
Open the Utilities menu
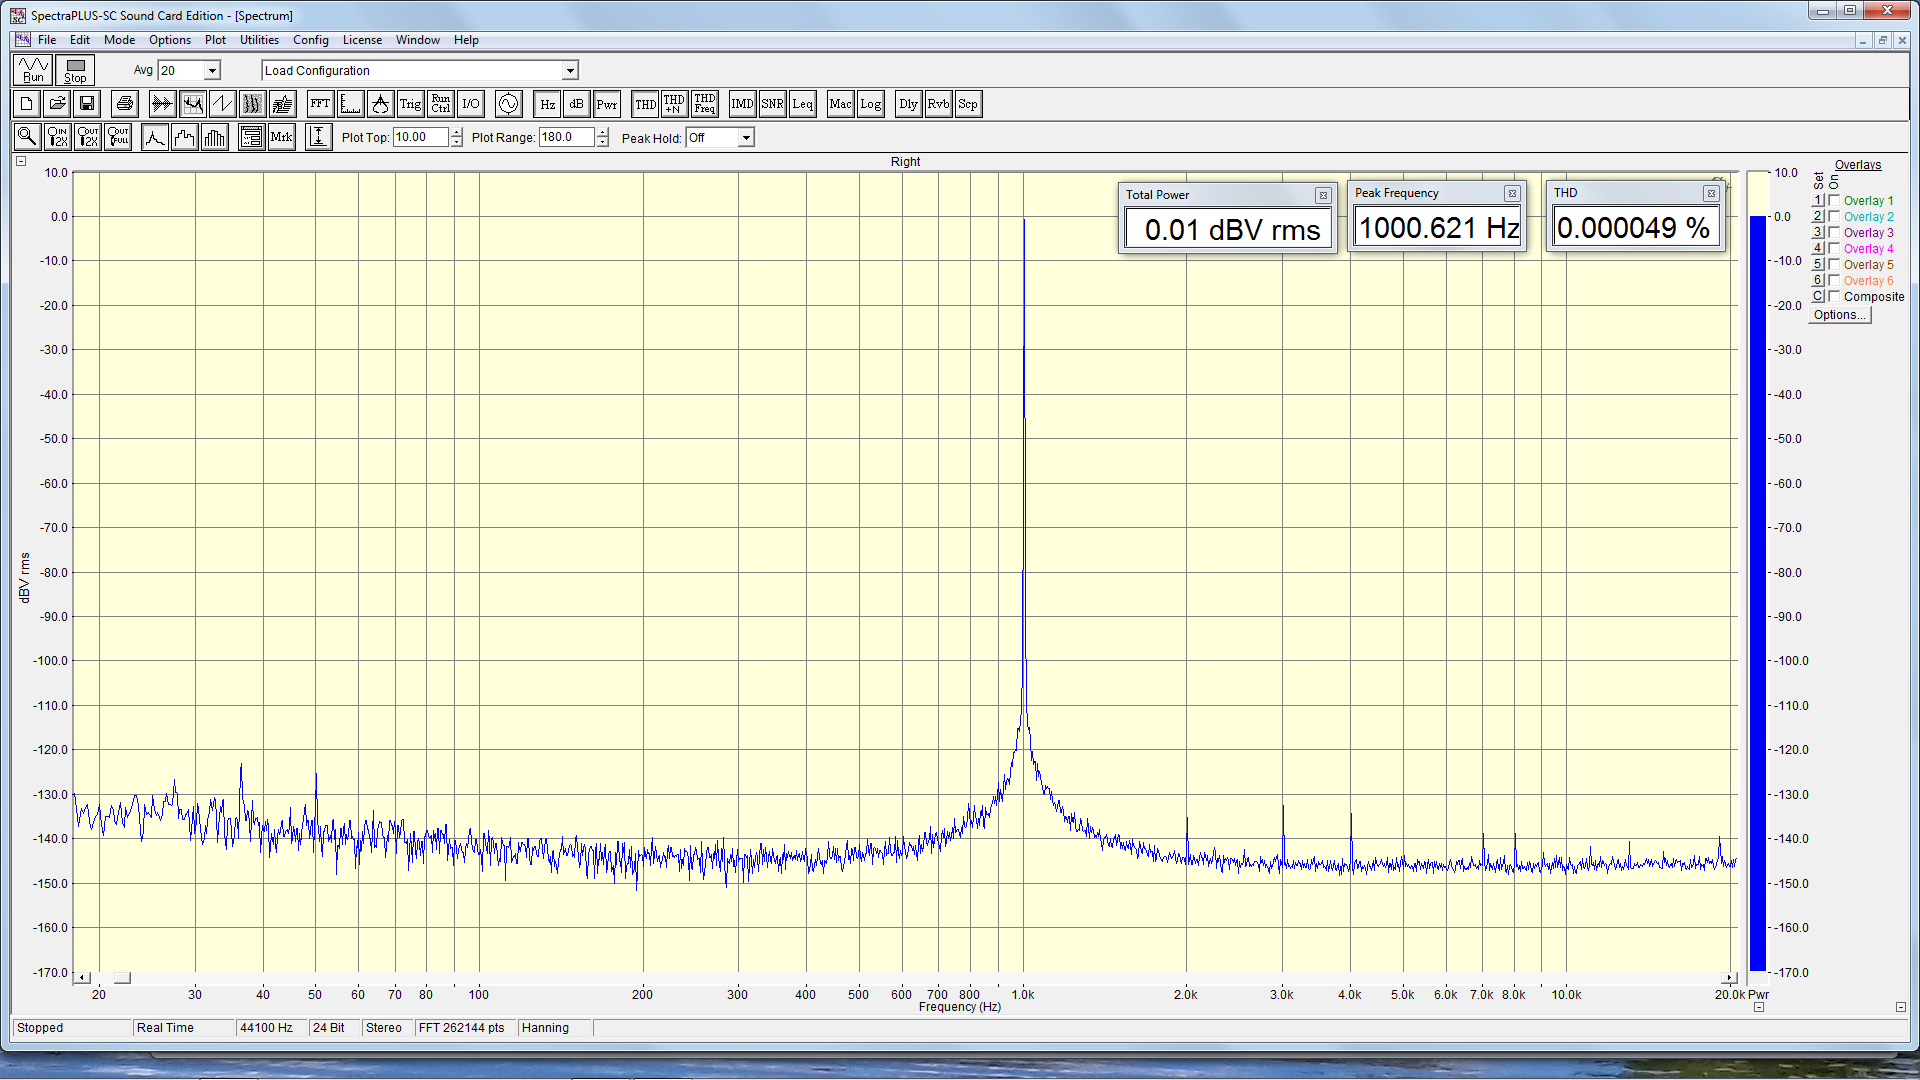259,40
